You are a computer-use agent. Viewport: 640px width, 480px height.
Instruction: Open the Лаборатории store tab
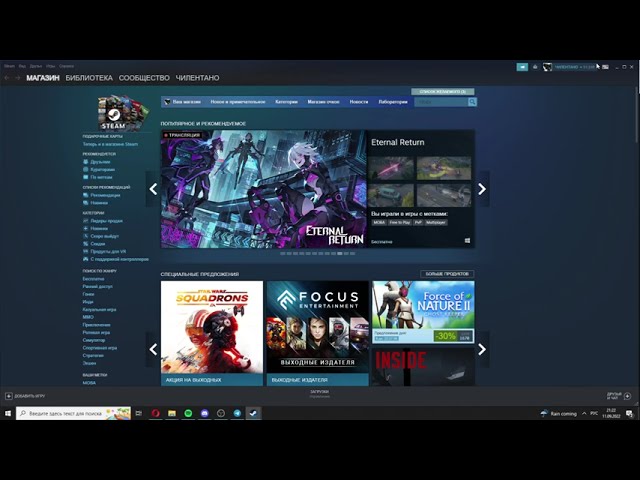[393, 102]
